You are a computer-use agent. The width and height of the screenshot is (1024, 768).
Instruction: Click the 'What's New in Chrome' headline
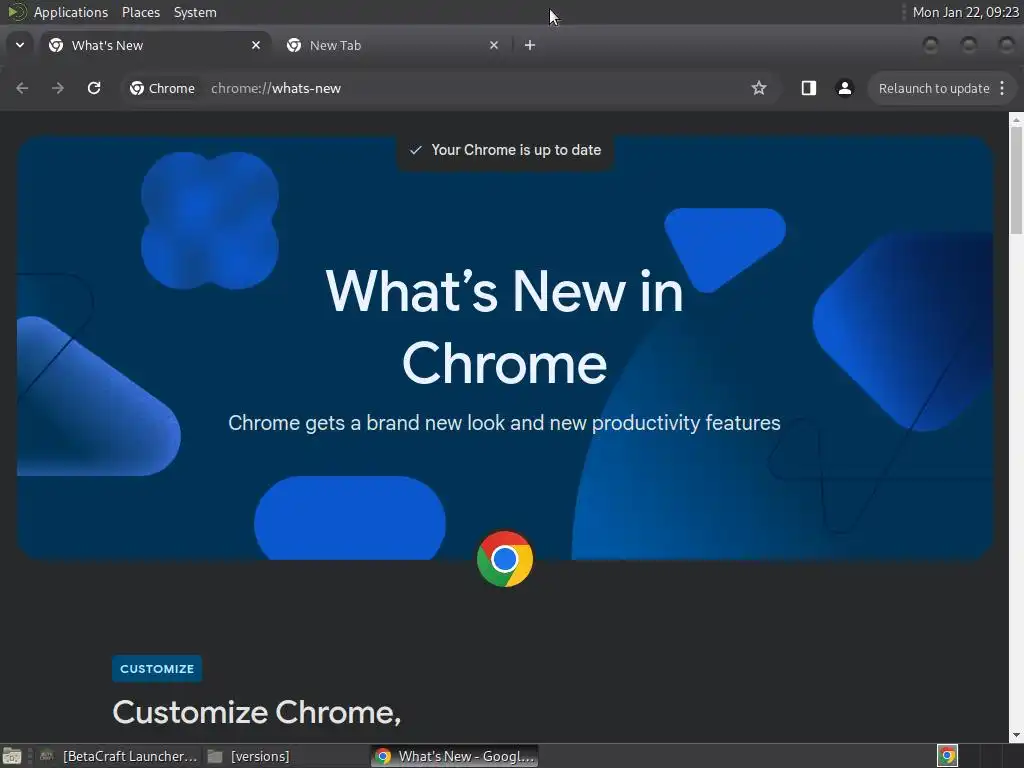pos(505,327)
